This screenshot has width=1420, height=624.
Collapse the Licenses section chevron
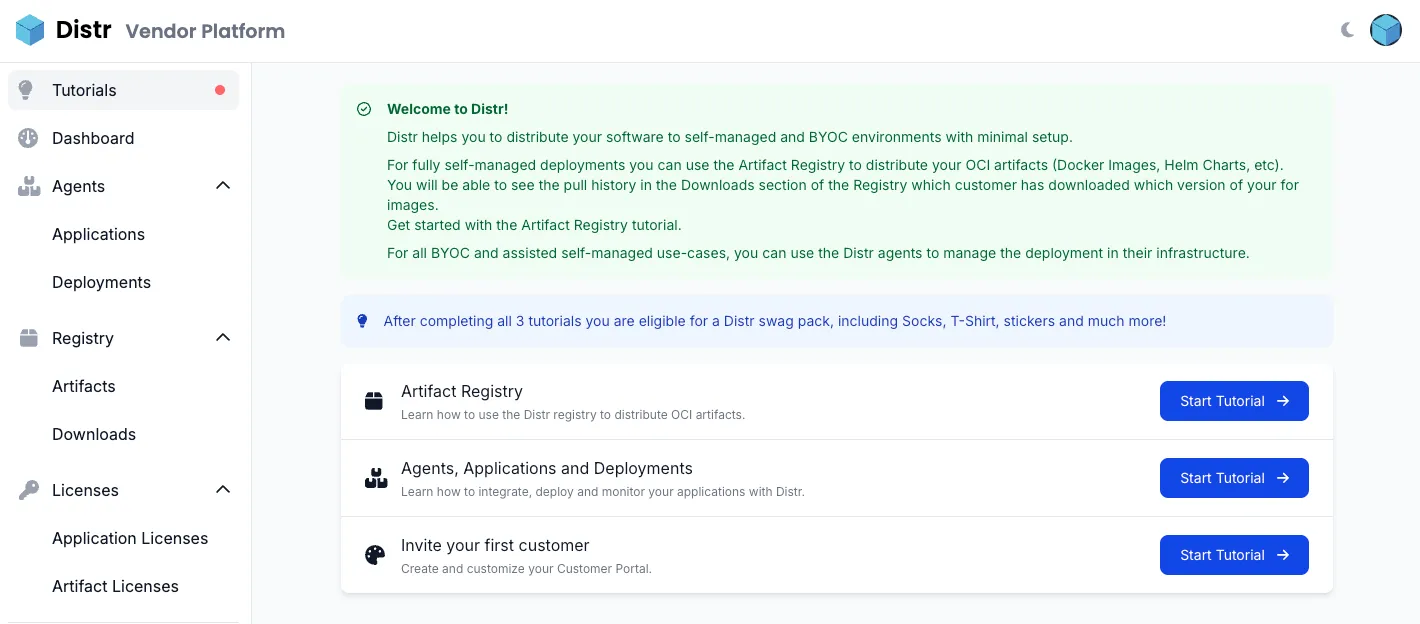[223, 490]
